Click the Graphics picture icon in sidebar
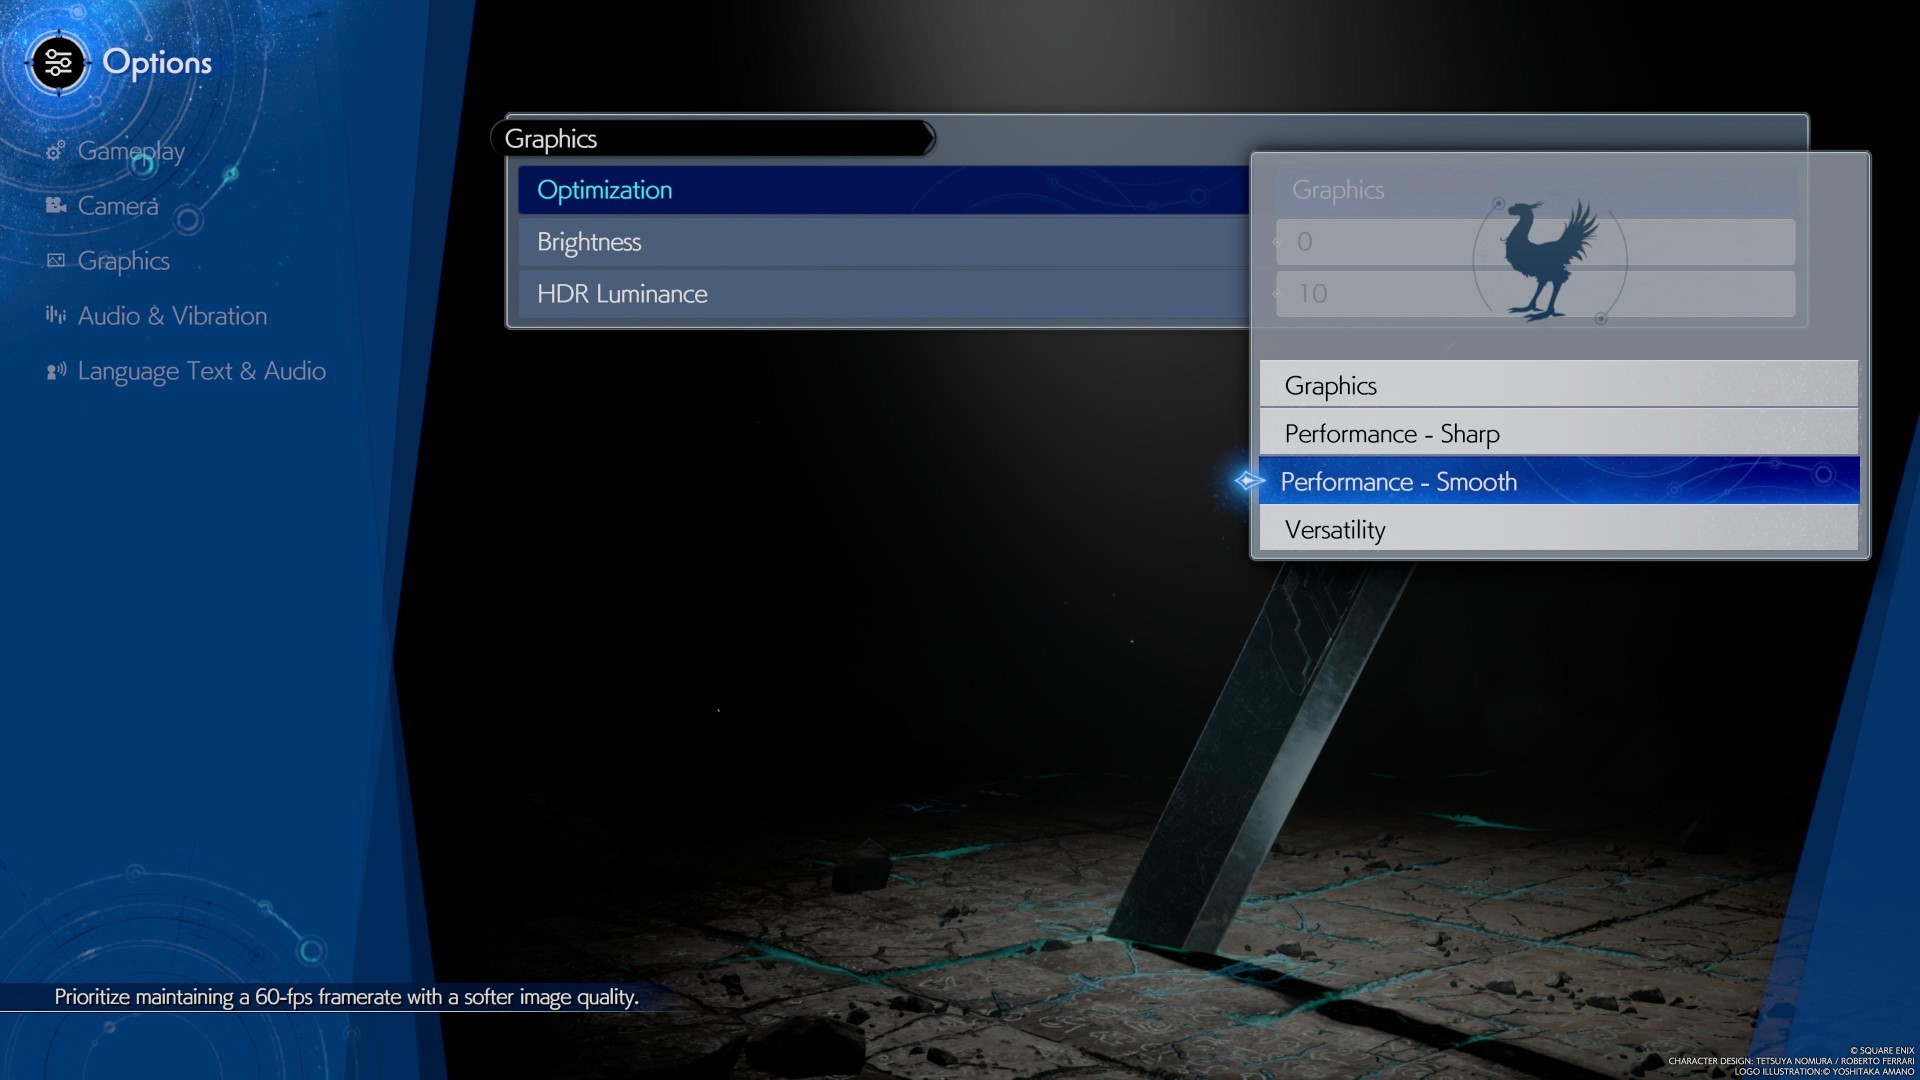The width and height of the screenshot is (1920, 1080). pyautogui.click(x=55, y=261)
